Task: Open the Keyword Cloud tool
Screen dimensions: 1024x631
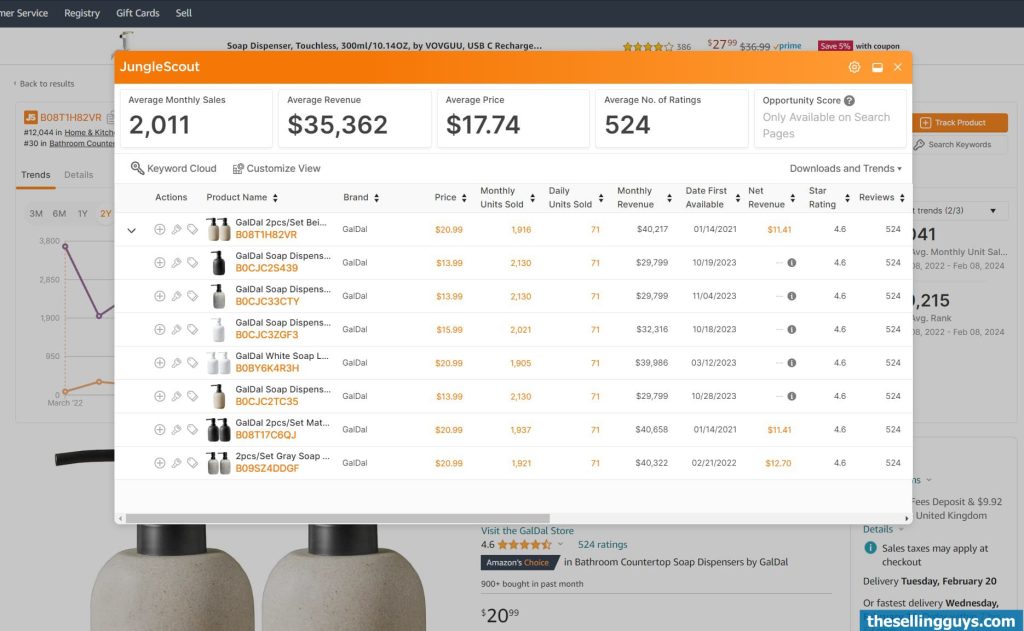Action: click(x=173, y=169)
